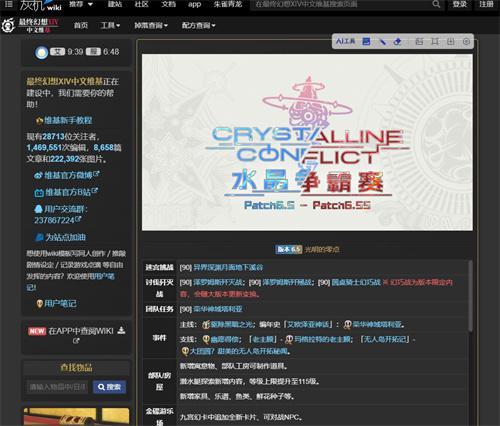Select the blue image tool in the floating toolbar

(x=366, y=41)
